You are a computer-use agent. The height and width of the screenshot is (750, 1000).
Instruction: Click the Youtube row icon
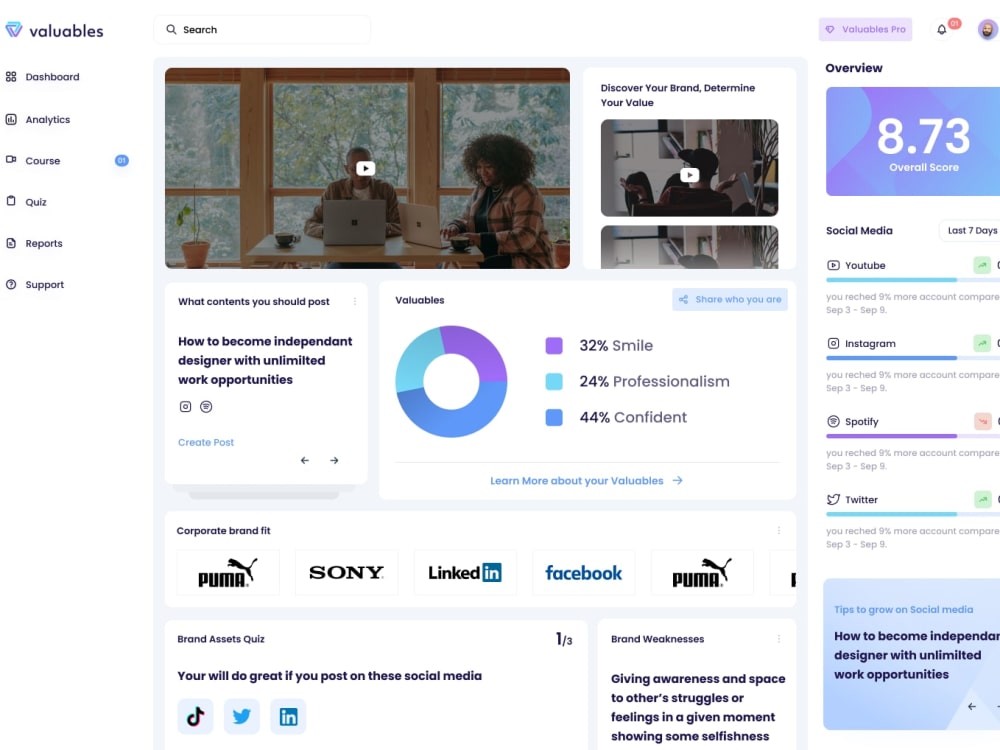point(833,265)
